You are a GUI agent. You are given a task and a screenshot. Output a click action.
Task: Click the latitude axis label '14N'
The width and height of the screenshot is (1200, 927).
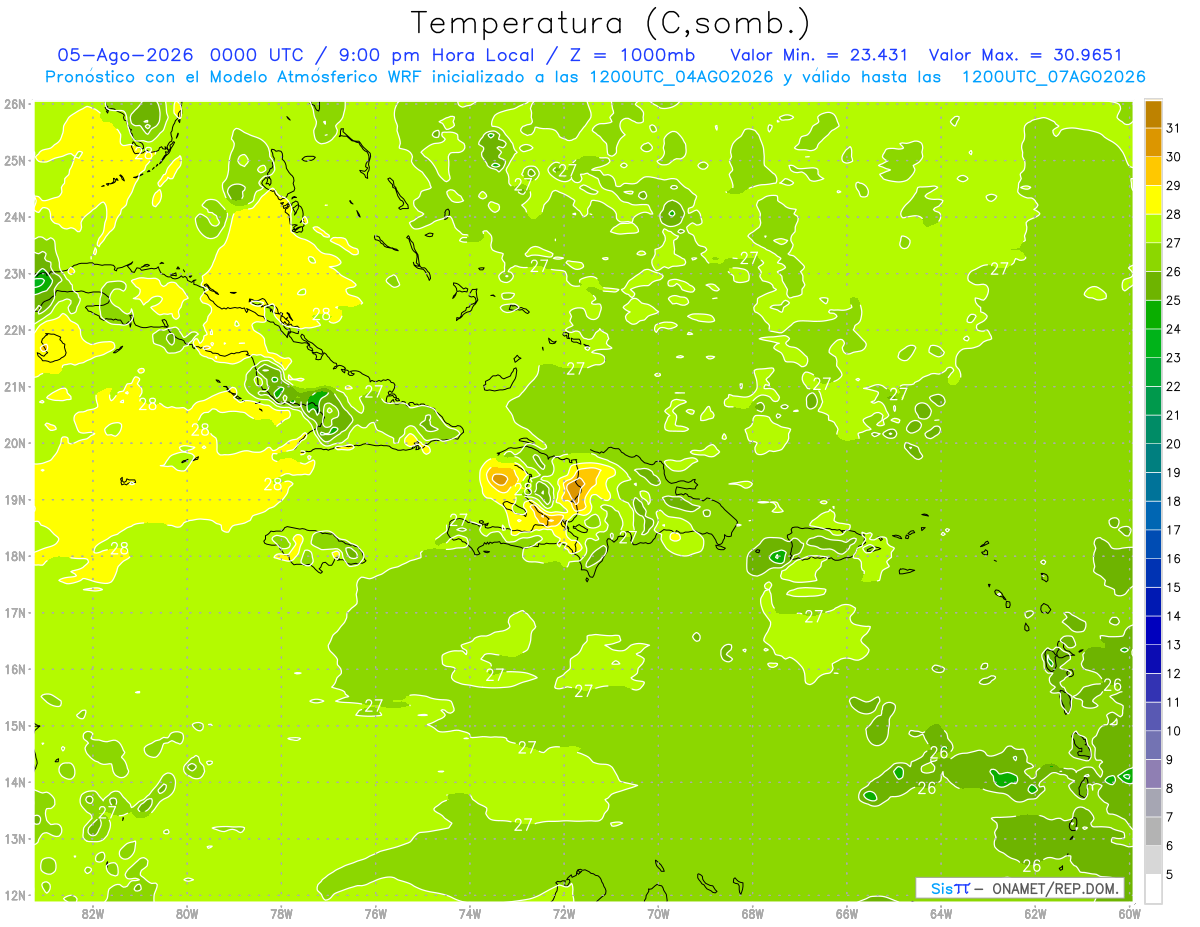pos(14,782)
